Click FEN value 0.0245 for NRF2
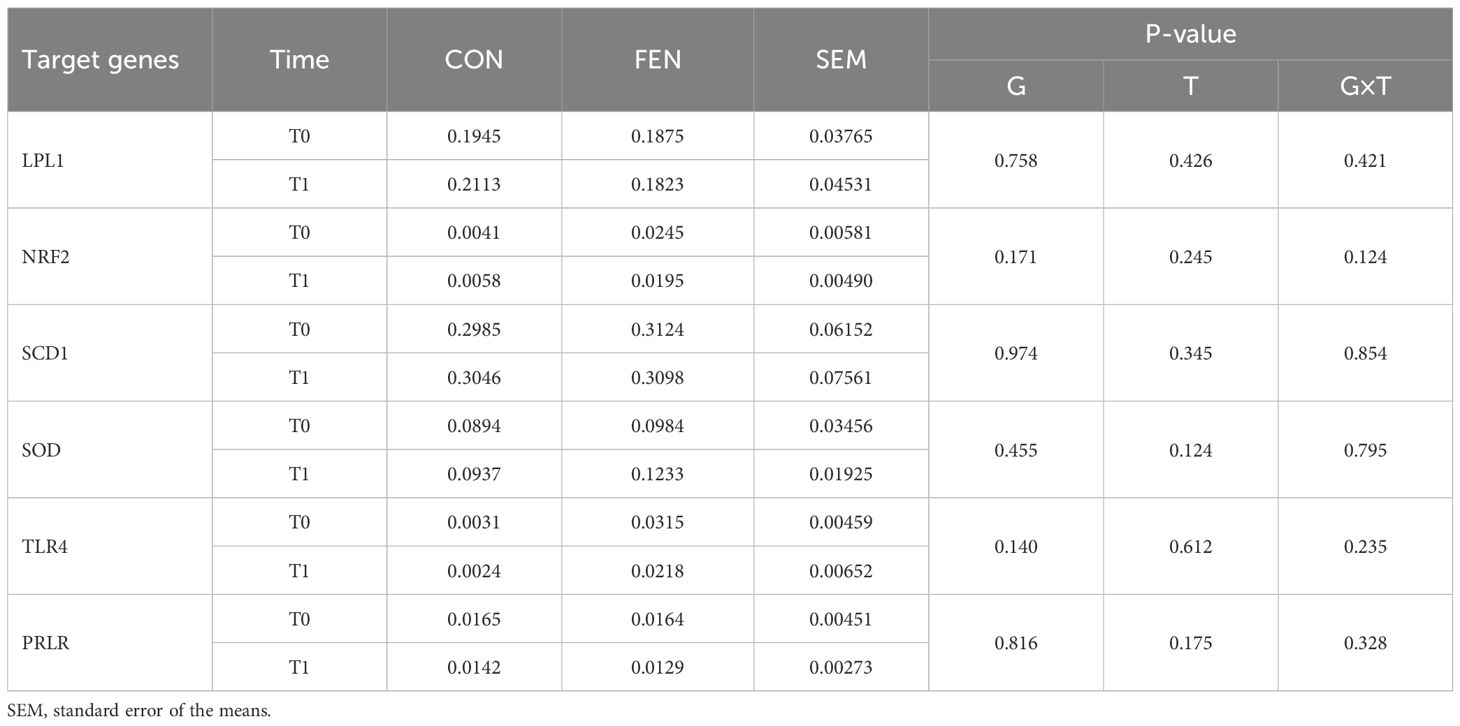 [658, 232]
